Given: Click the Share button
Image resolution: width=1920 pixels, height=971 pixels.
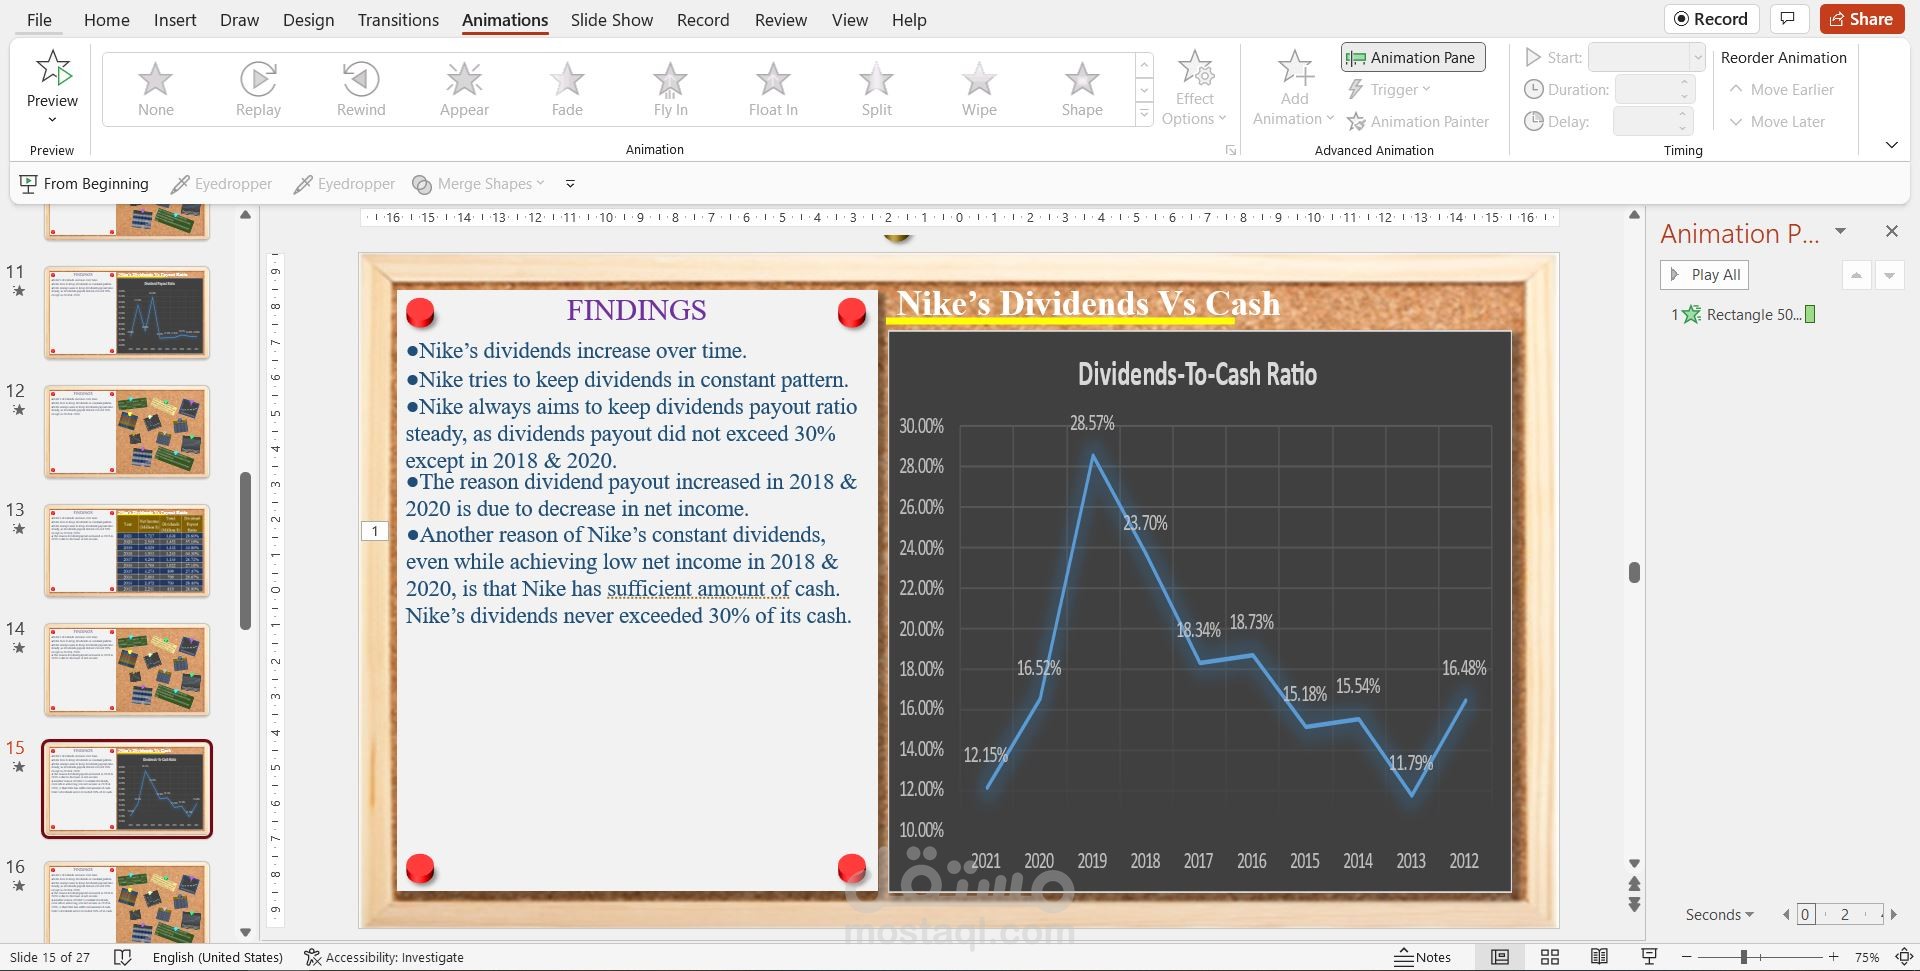Looking at the screenshot, I should (1861, 19).
